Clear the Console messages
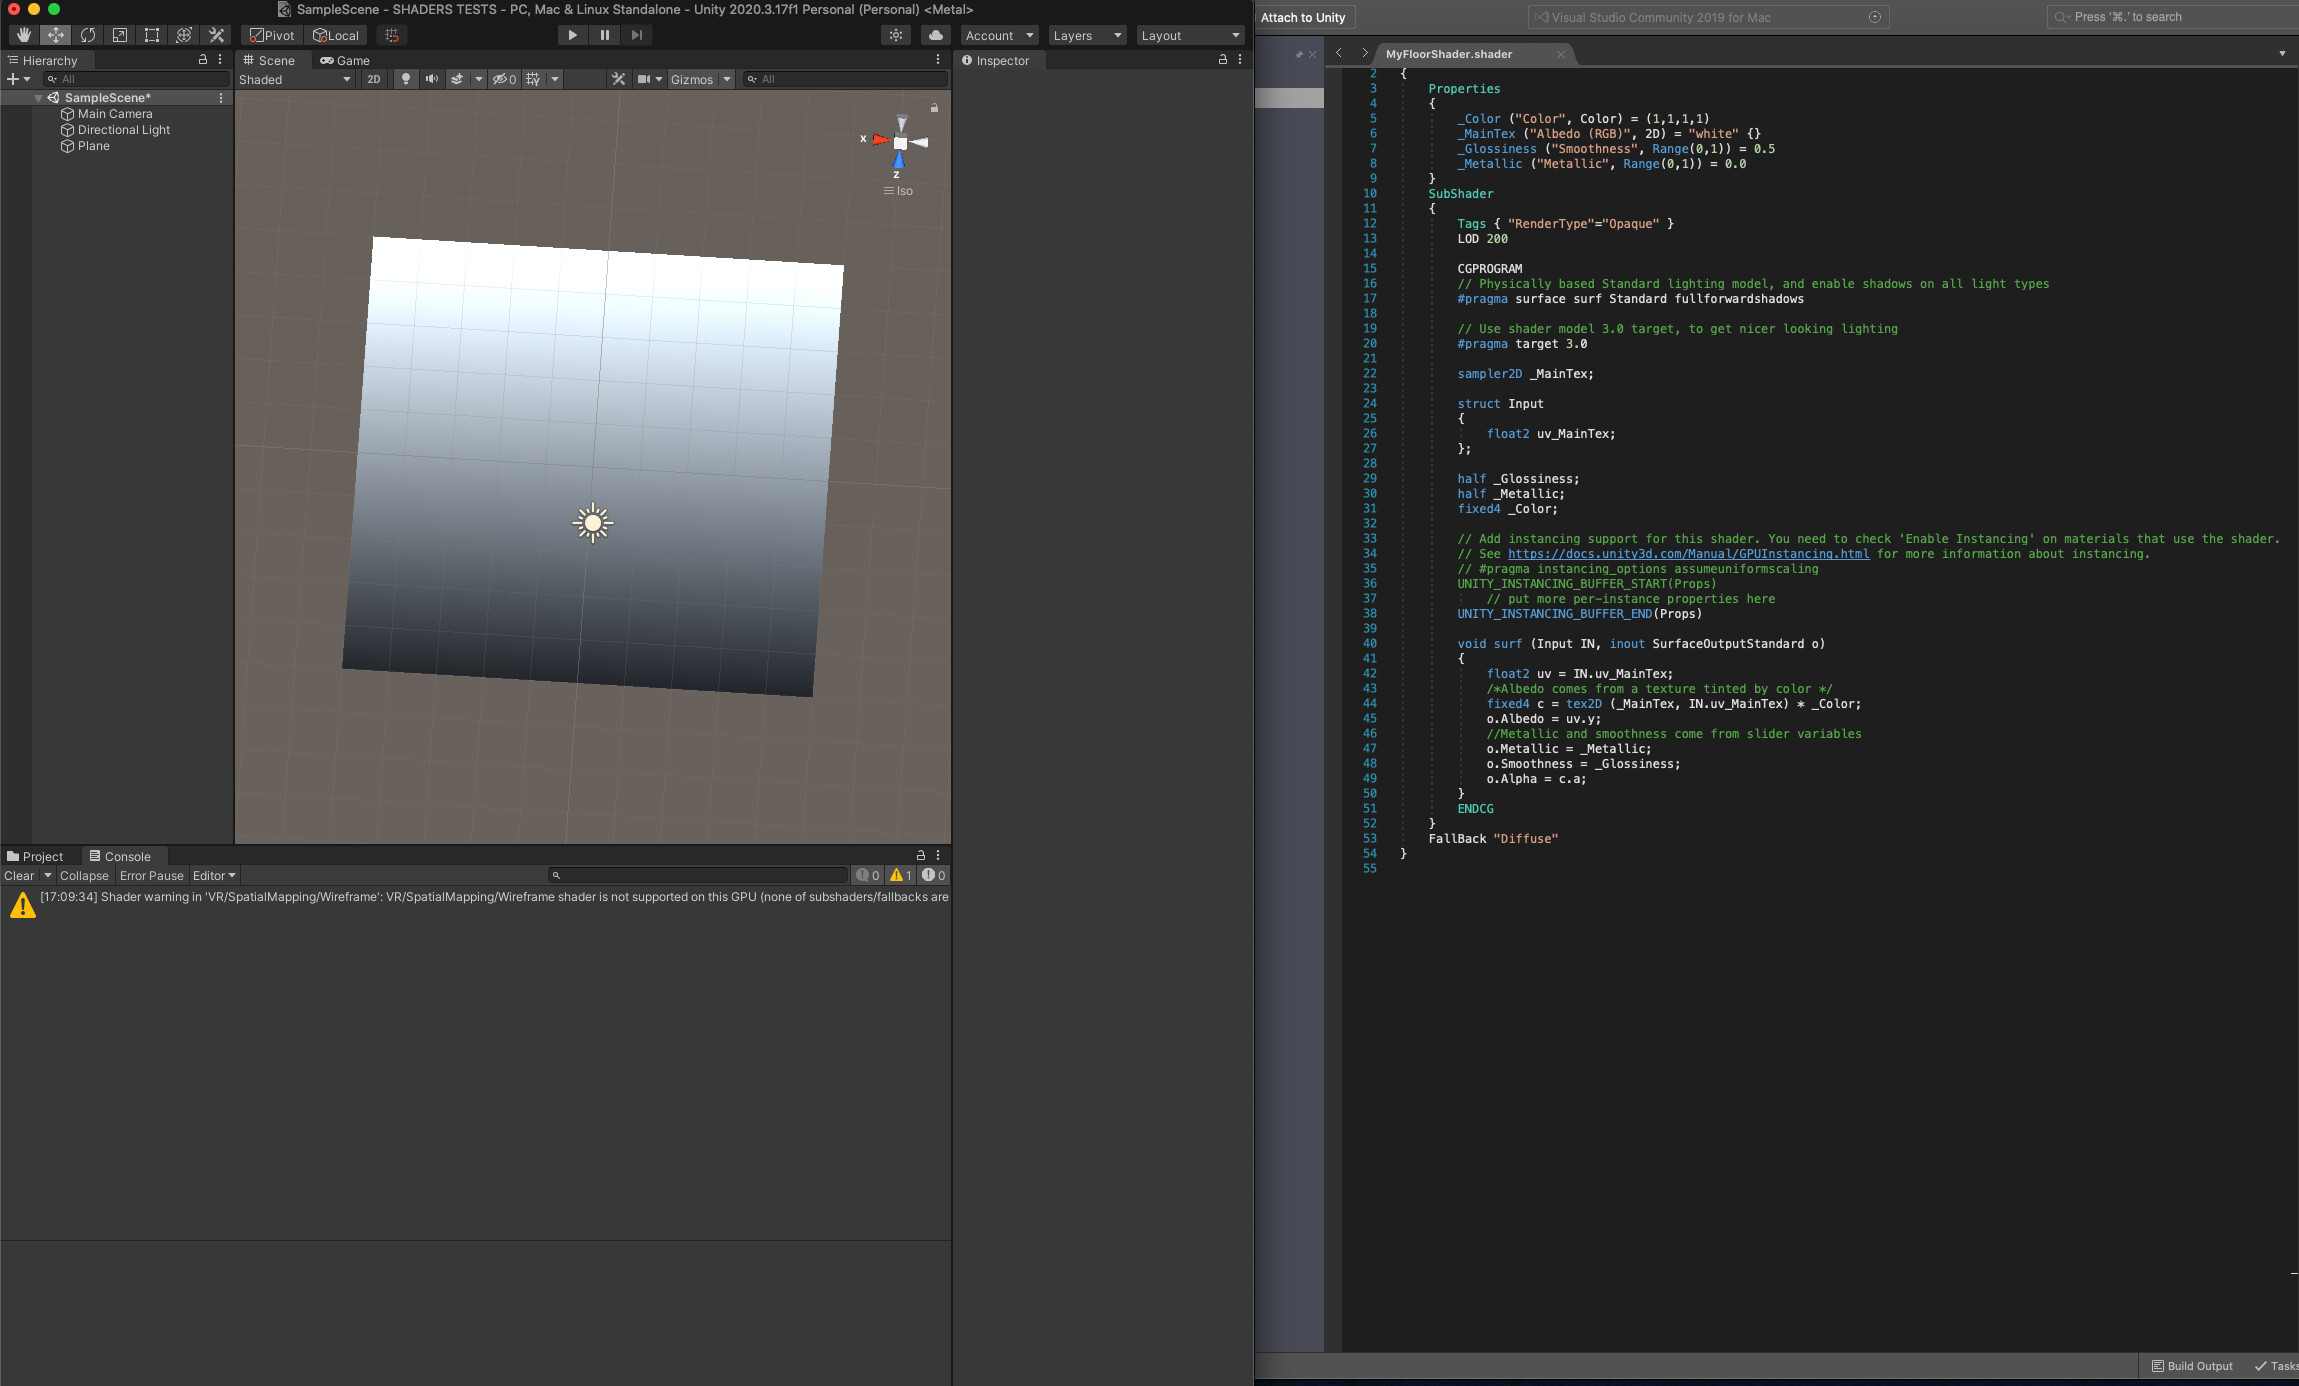Screen dimensions: 2299x1386 [x=18, y=875]
